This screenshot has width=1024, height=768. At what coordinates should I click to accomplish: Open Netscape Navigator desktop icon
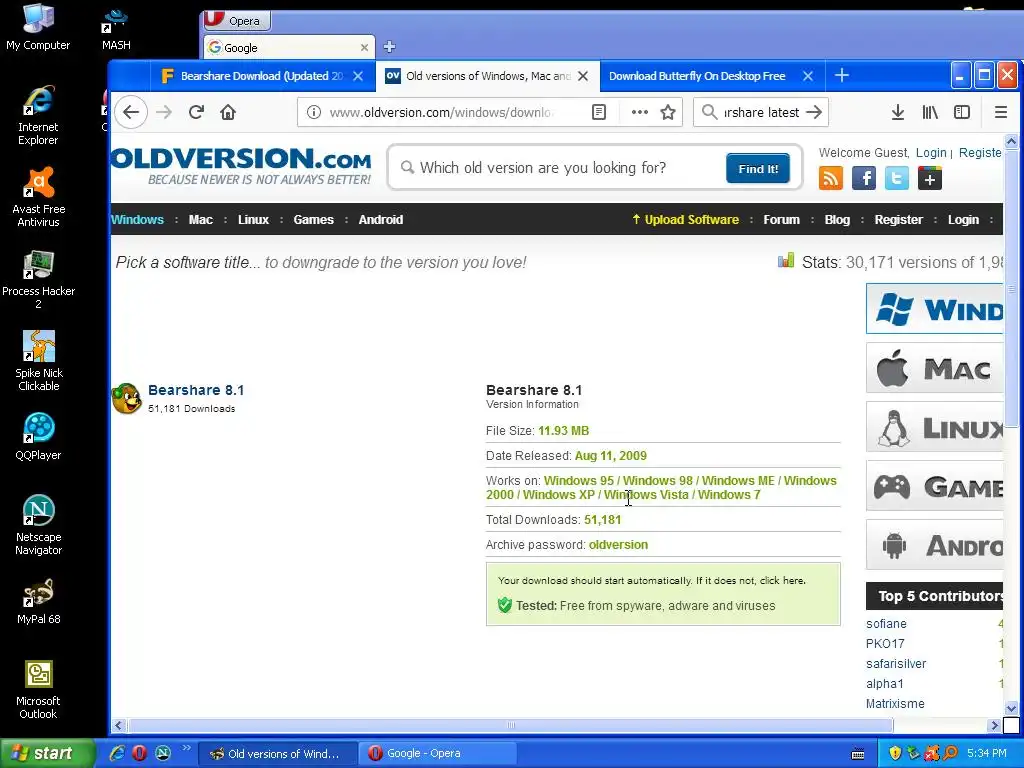[39, 525]
